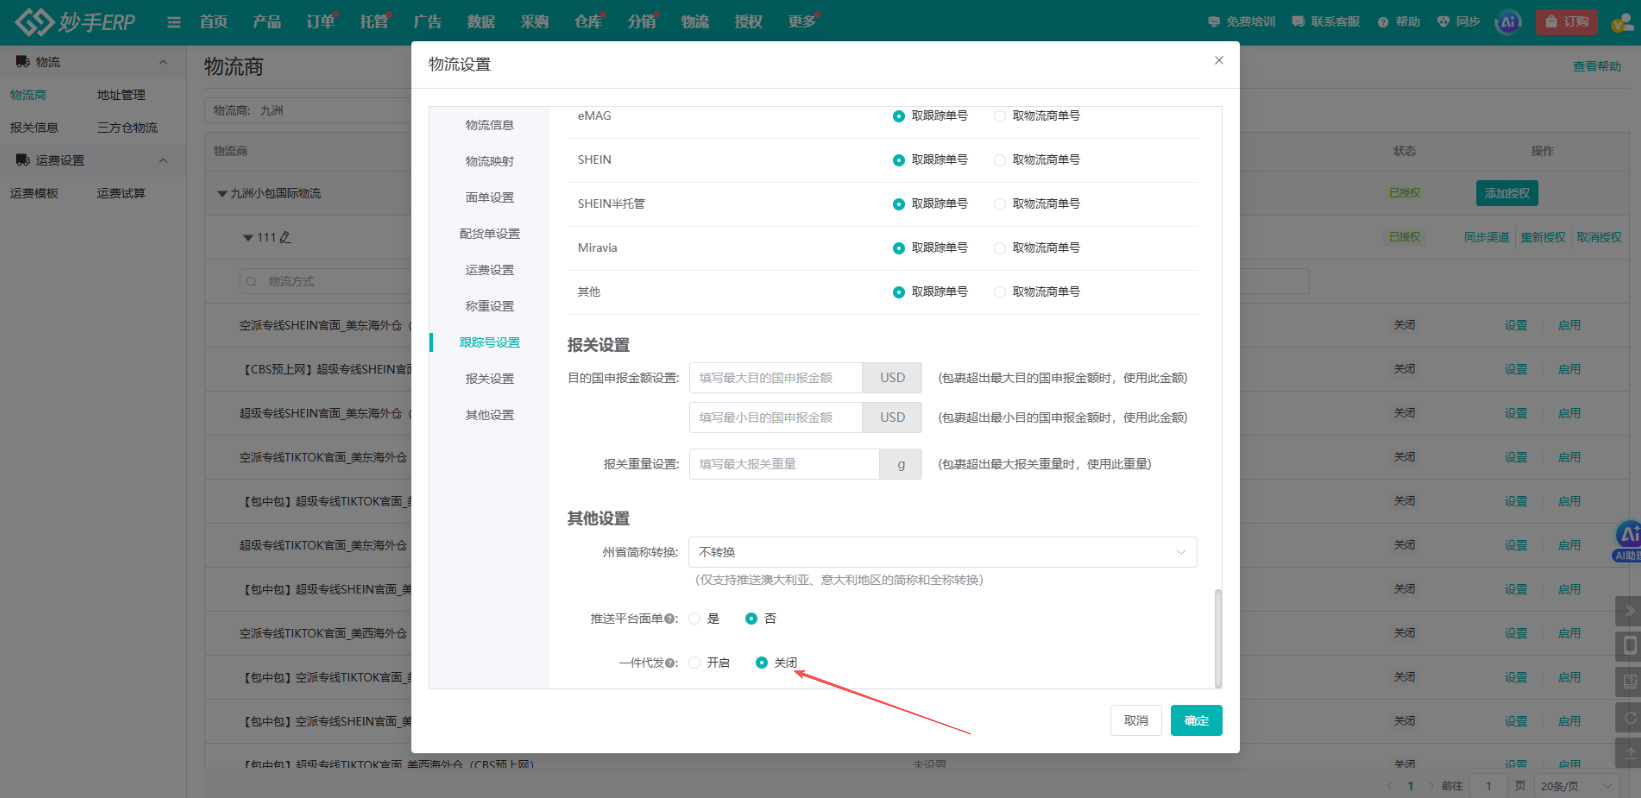
Task: Click the 填写最小目的国申报金额 input
Action: pyautogui.click(x=776, y=418)
